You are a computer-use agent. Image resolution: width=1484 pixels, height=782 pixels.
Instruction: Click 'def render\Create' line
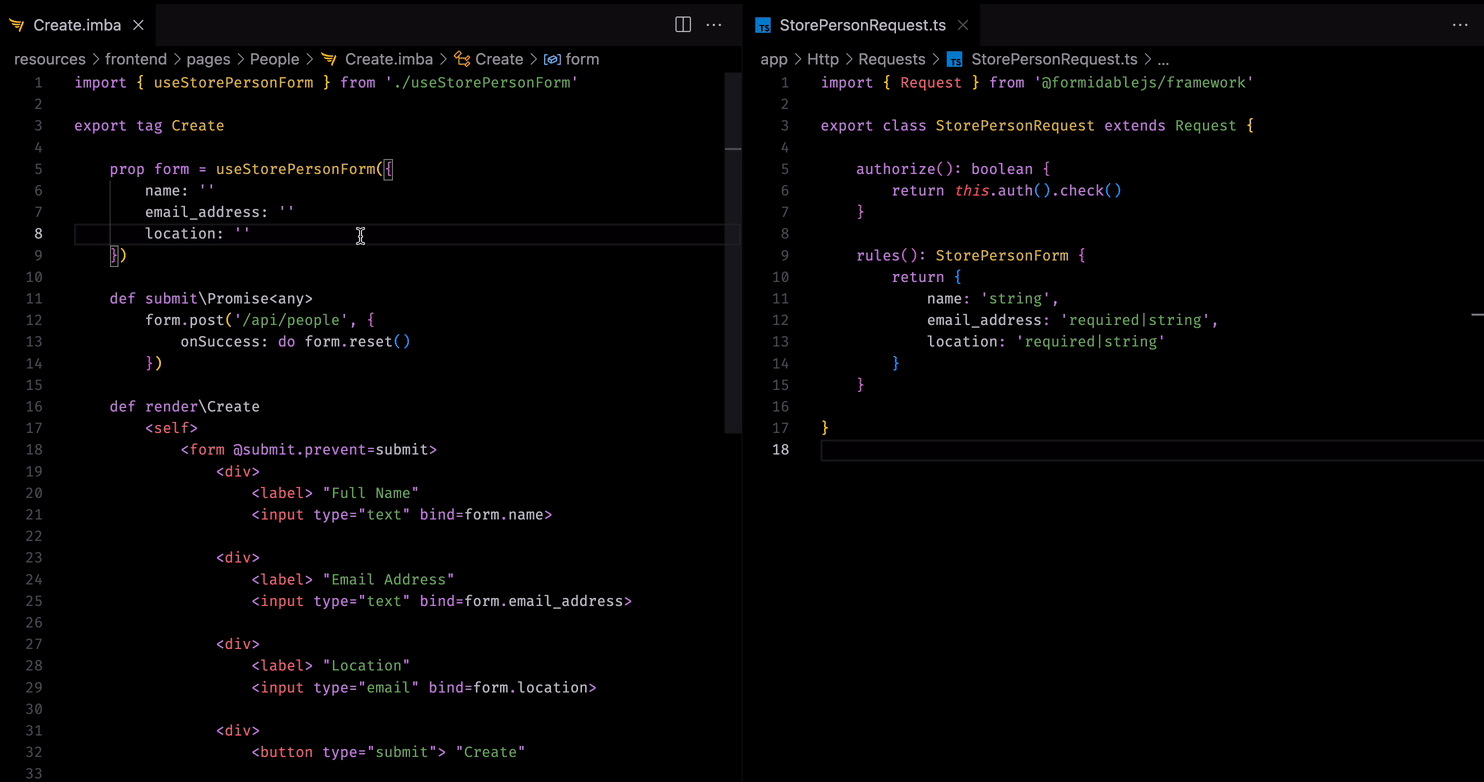185,407
